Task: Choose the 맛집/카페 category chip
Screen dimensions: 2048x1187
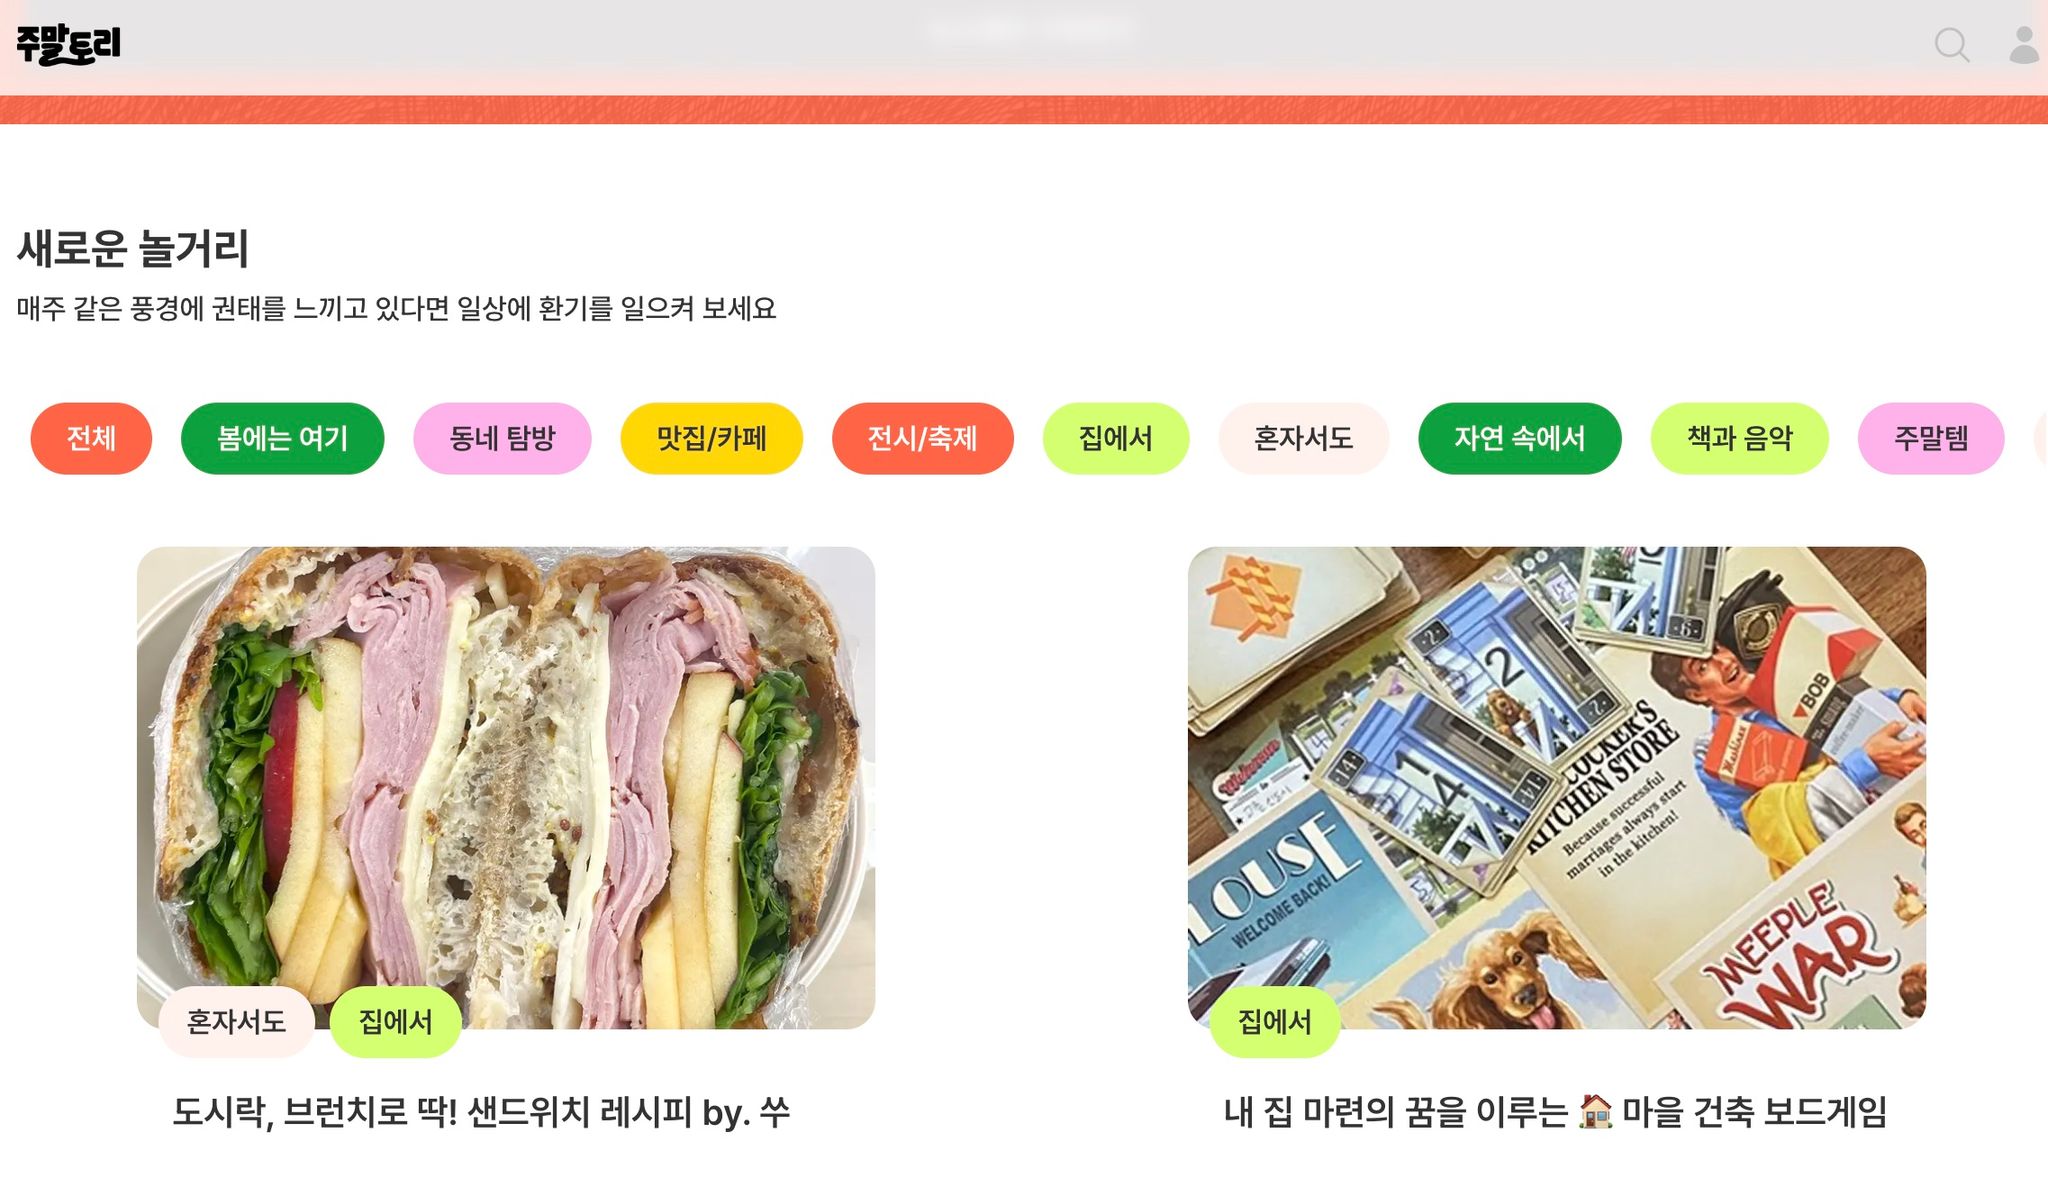Action: pos(711,438)
